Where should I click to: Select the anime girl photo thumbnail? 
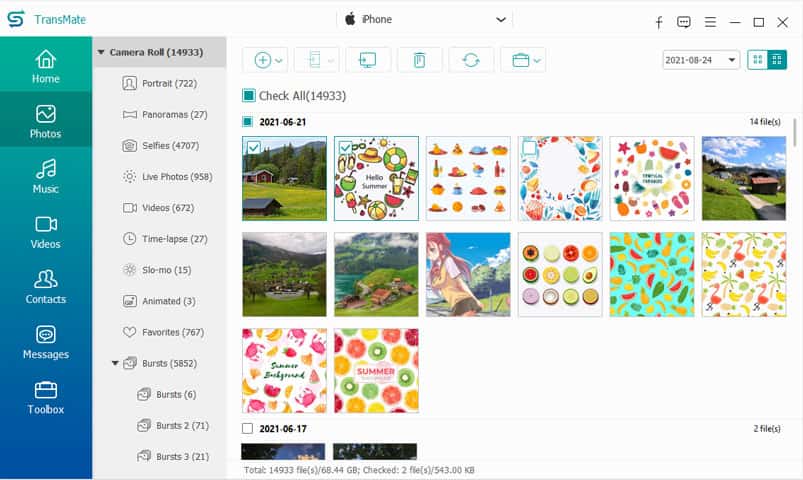[468, 274]
